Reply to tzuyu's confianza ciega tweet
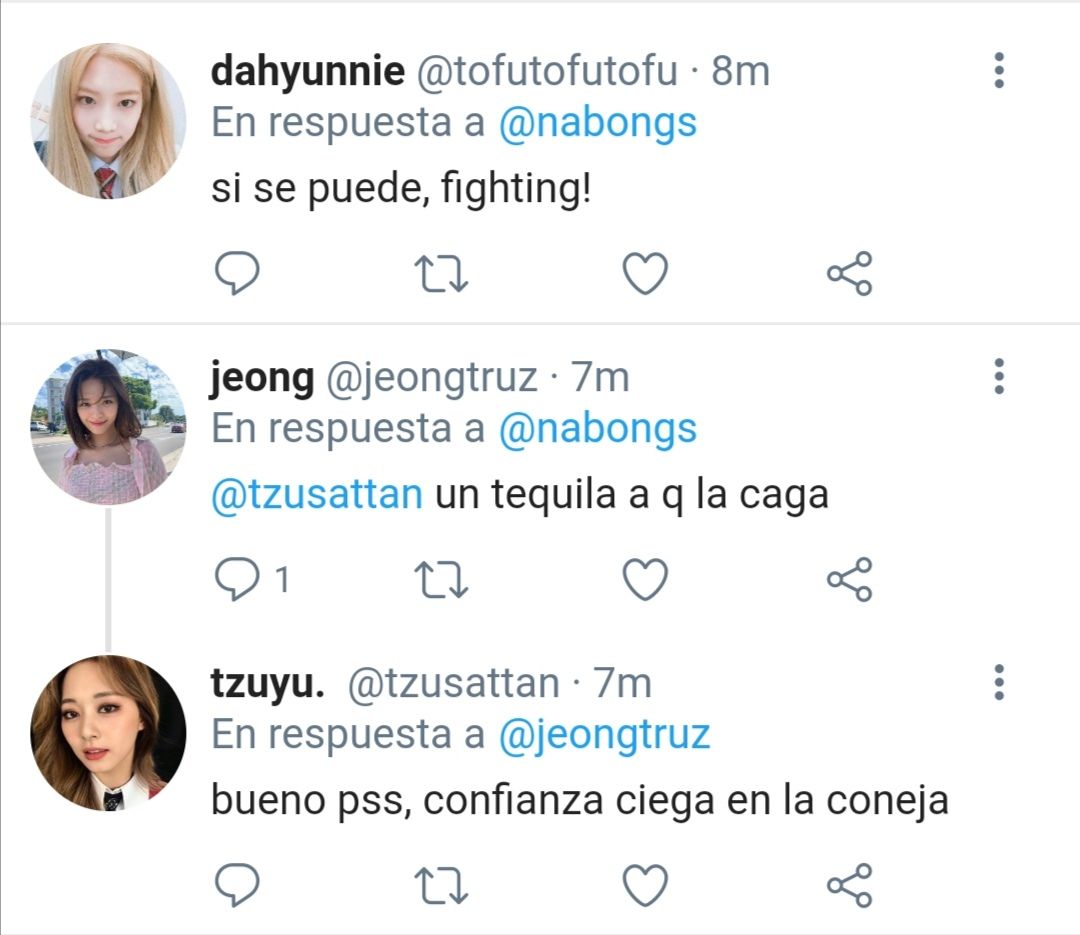Screen dimensions: 1080x935 point(237,885)
